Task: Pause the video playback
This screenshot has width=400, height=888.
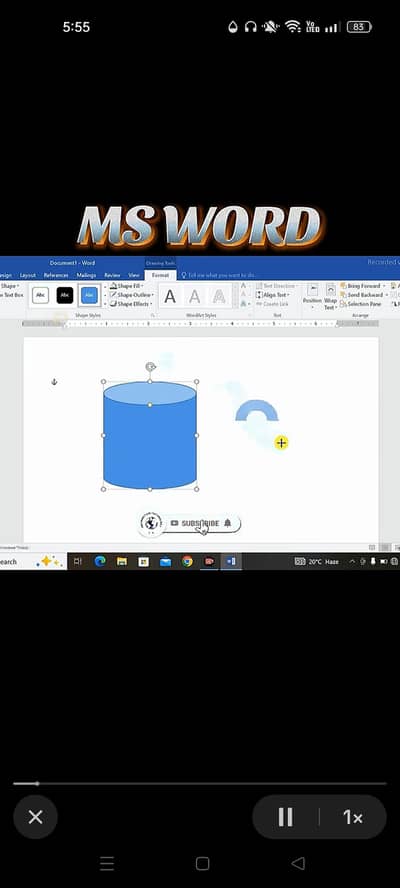Action: click(286, 817)
